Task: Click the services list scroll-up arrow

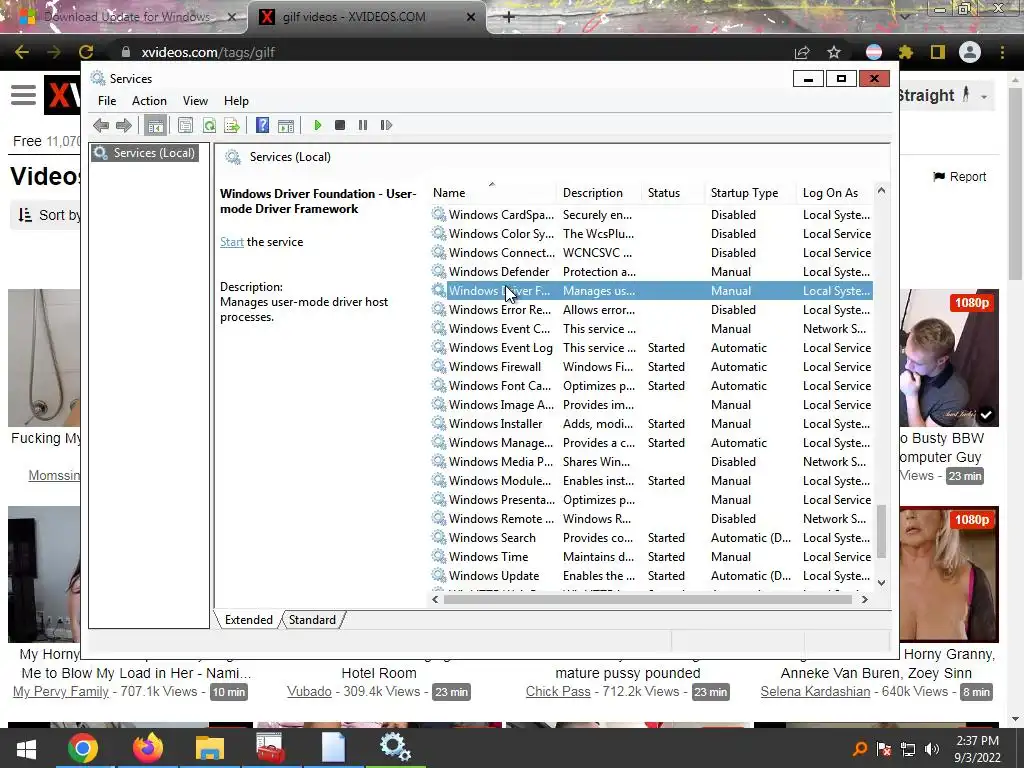Action: click(881, 191)
